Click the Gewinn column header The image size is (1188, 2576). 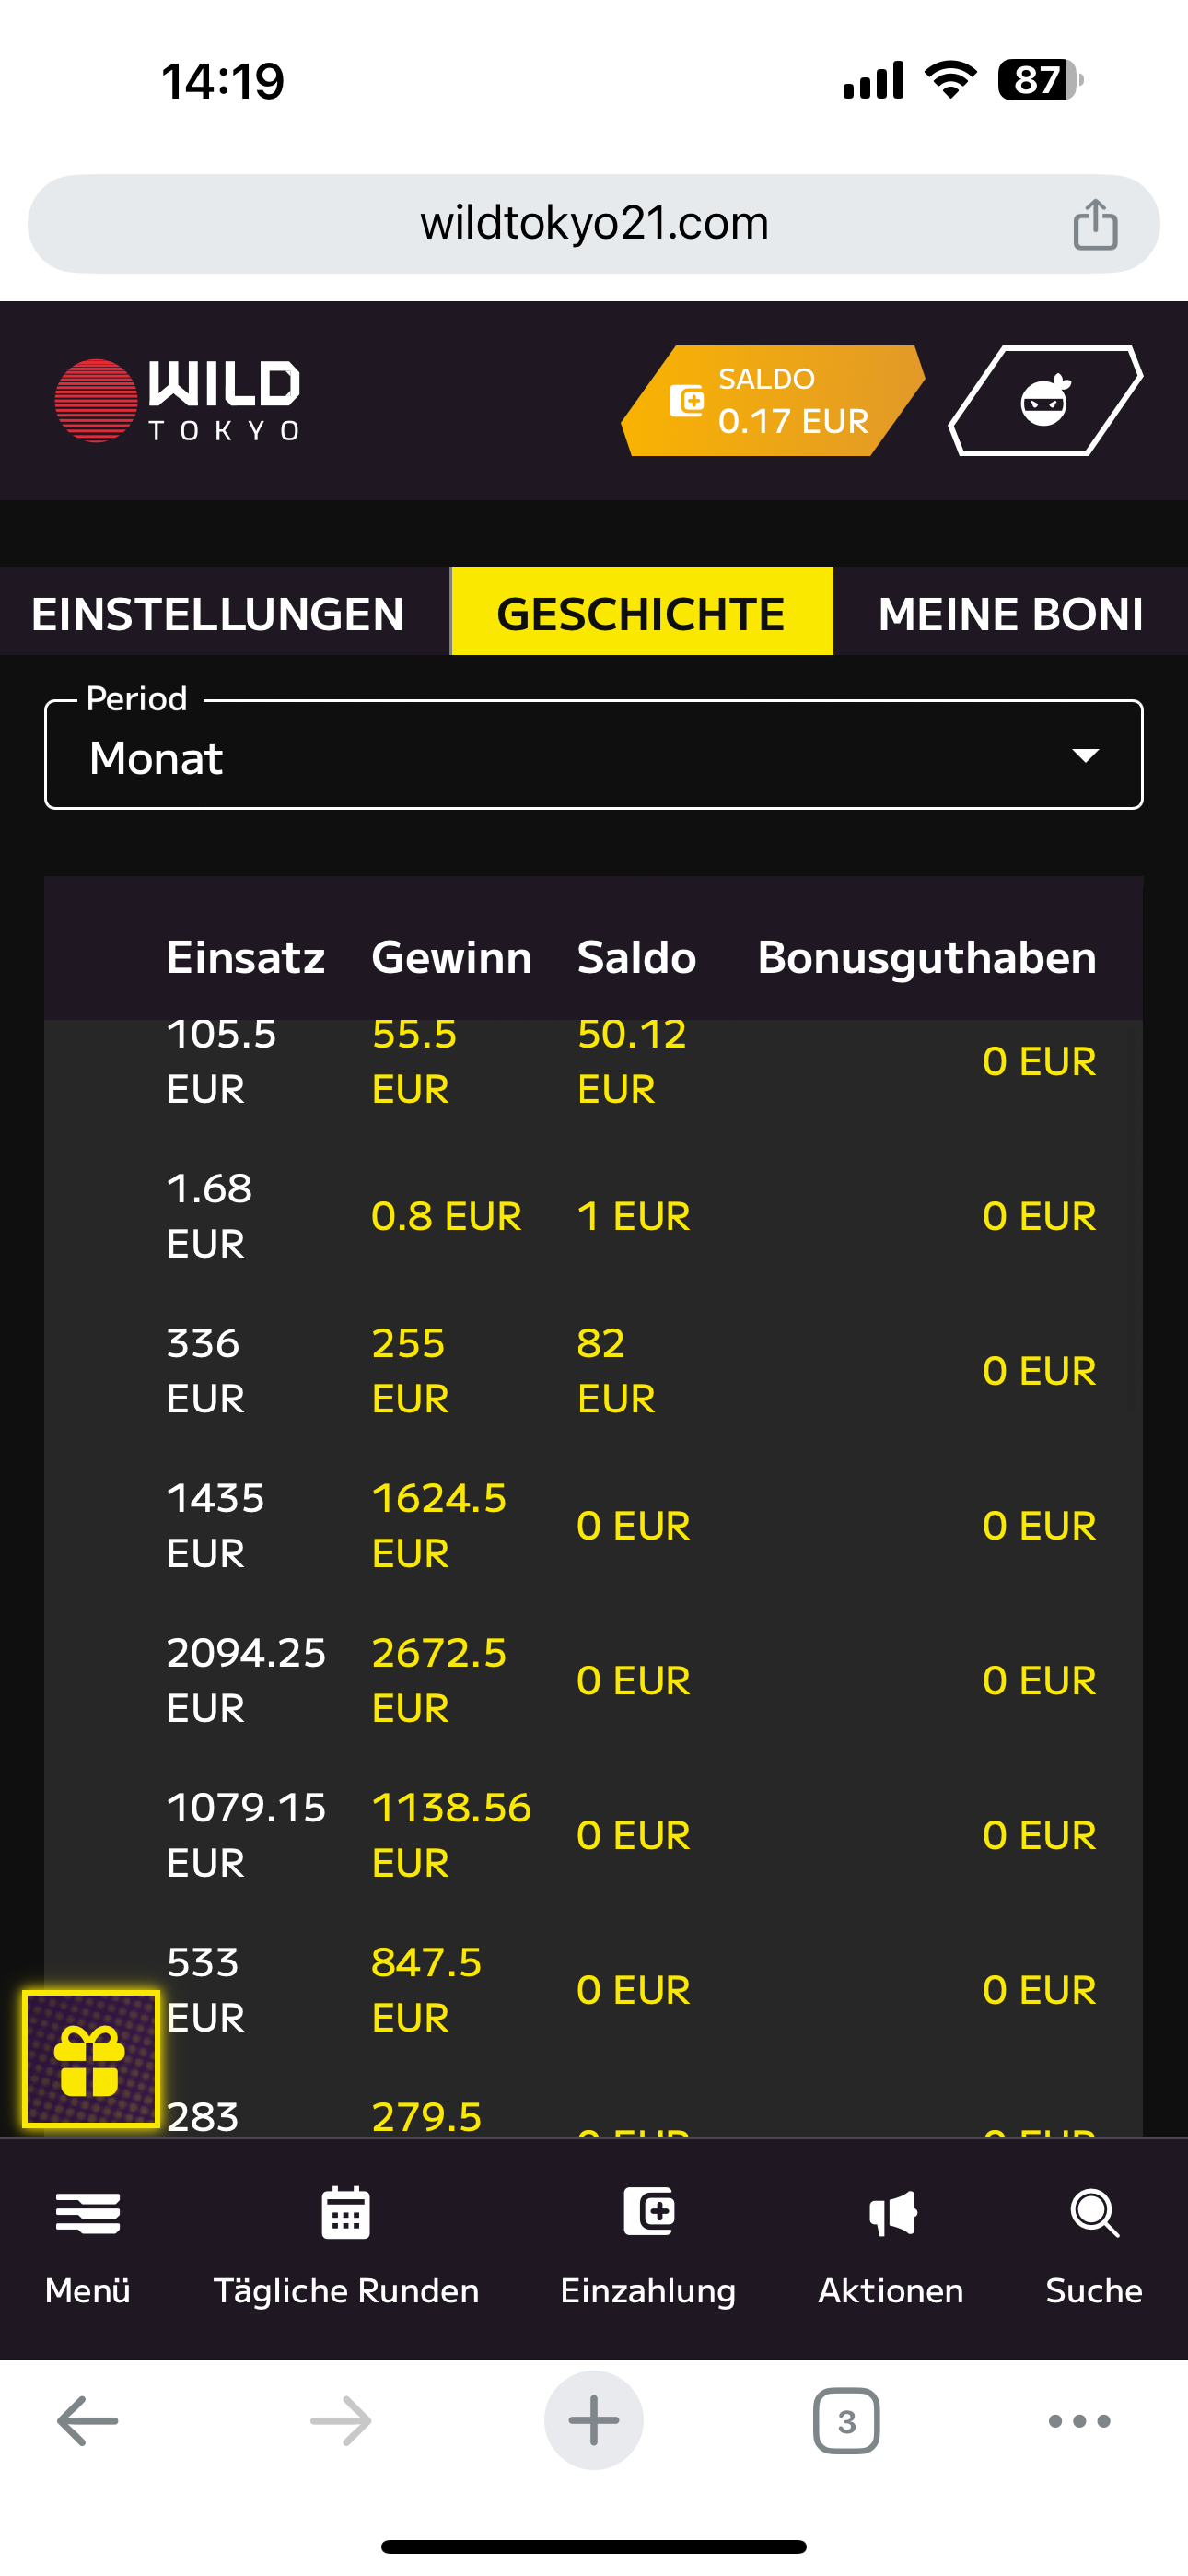(x=451, y=957)
